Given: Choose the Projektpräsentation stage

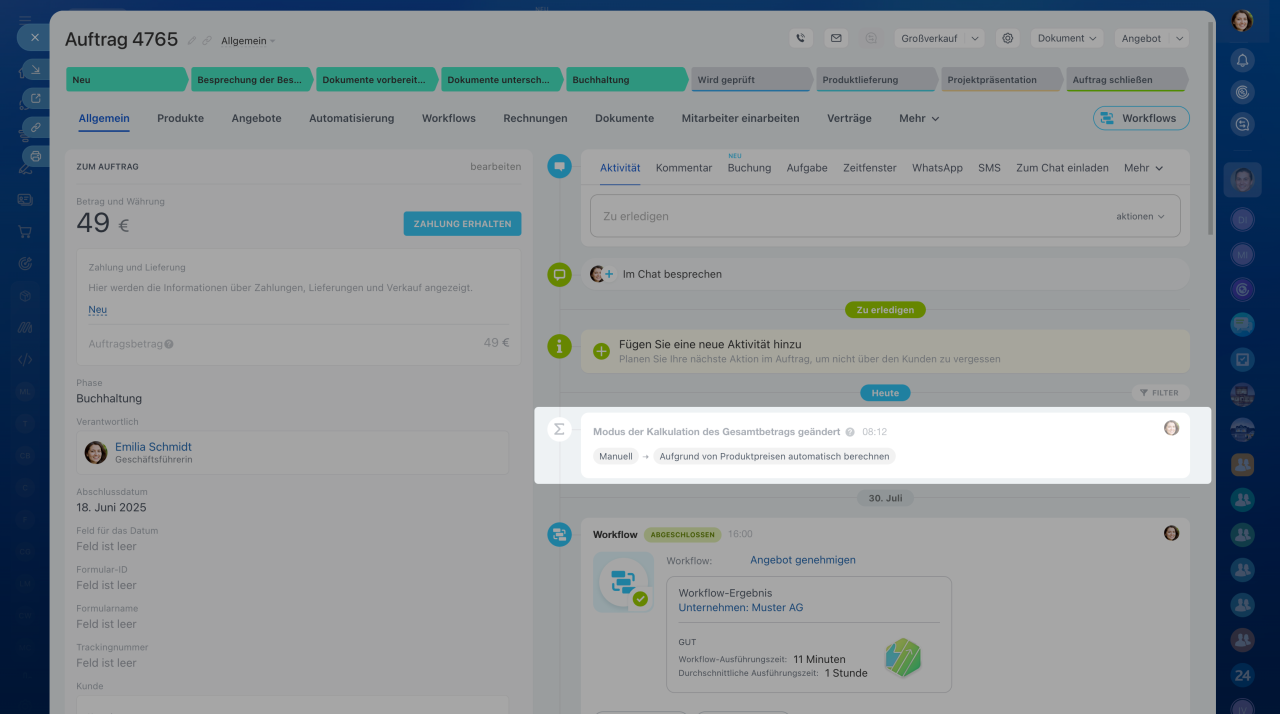Looking at the screenshot, I should click(1000, 79).
